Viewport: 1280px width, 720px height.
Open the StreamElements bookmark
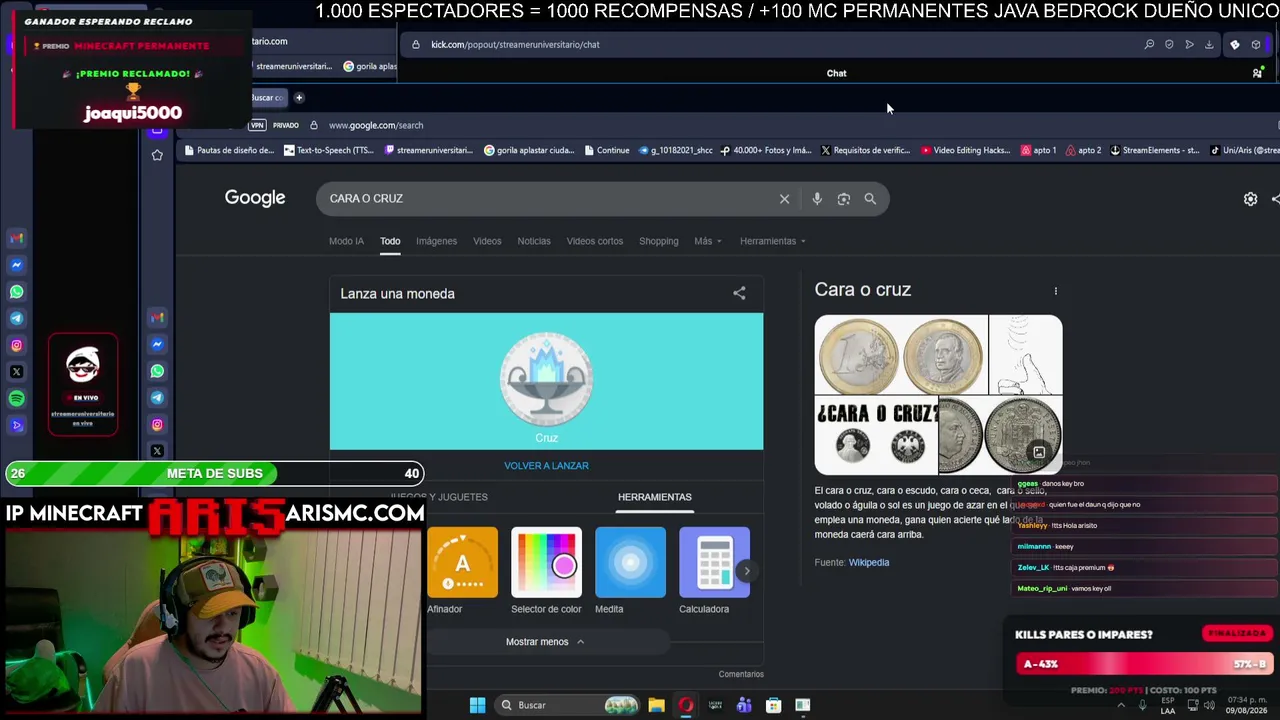(x=1154, y=151)
